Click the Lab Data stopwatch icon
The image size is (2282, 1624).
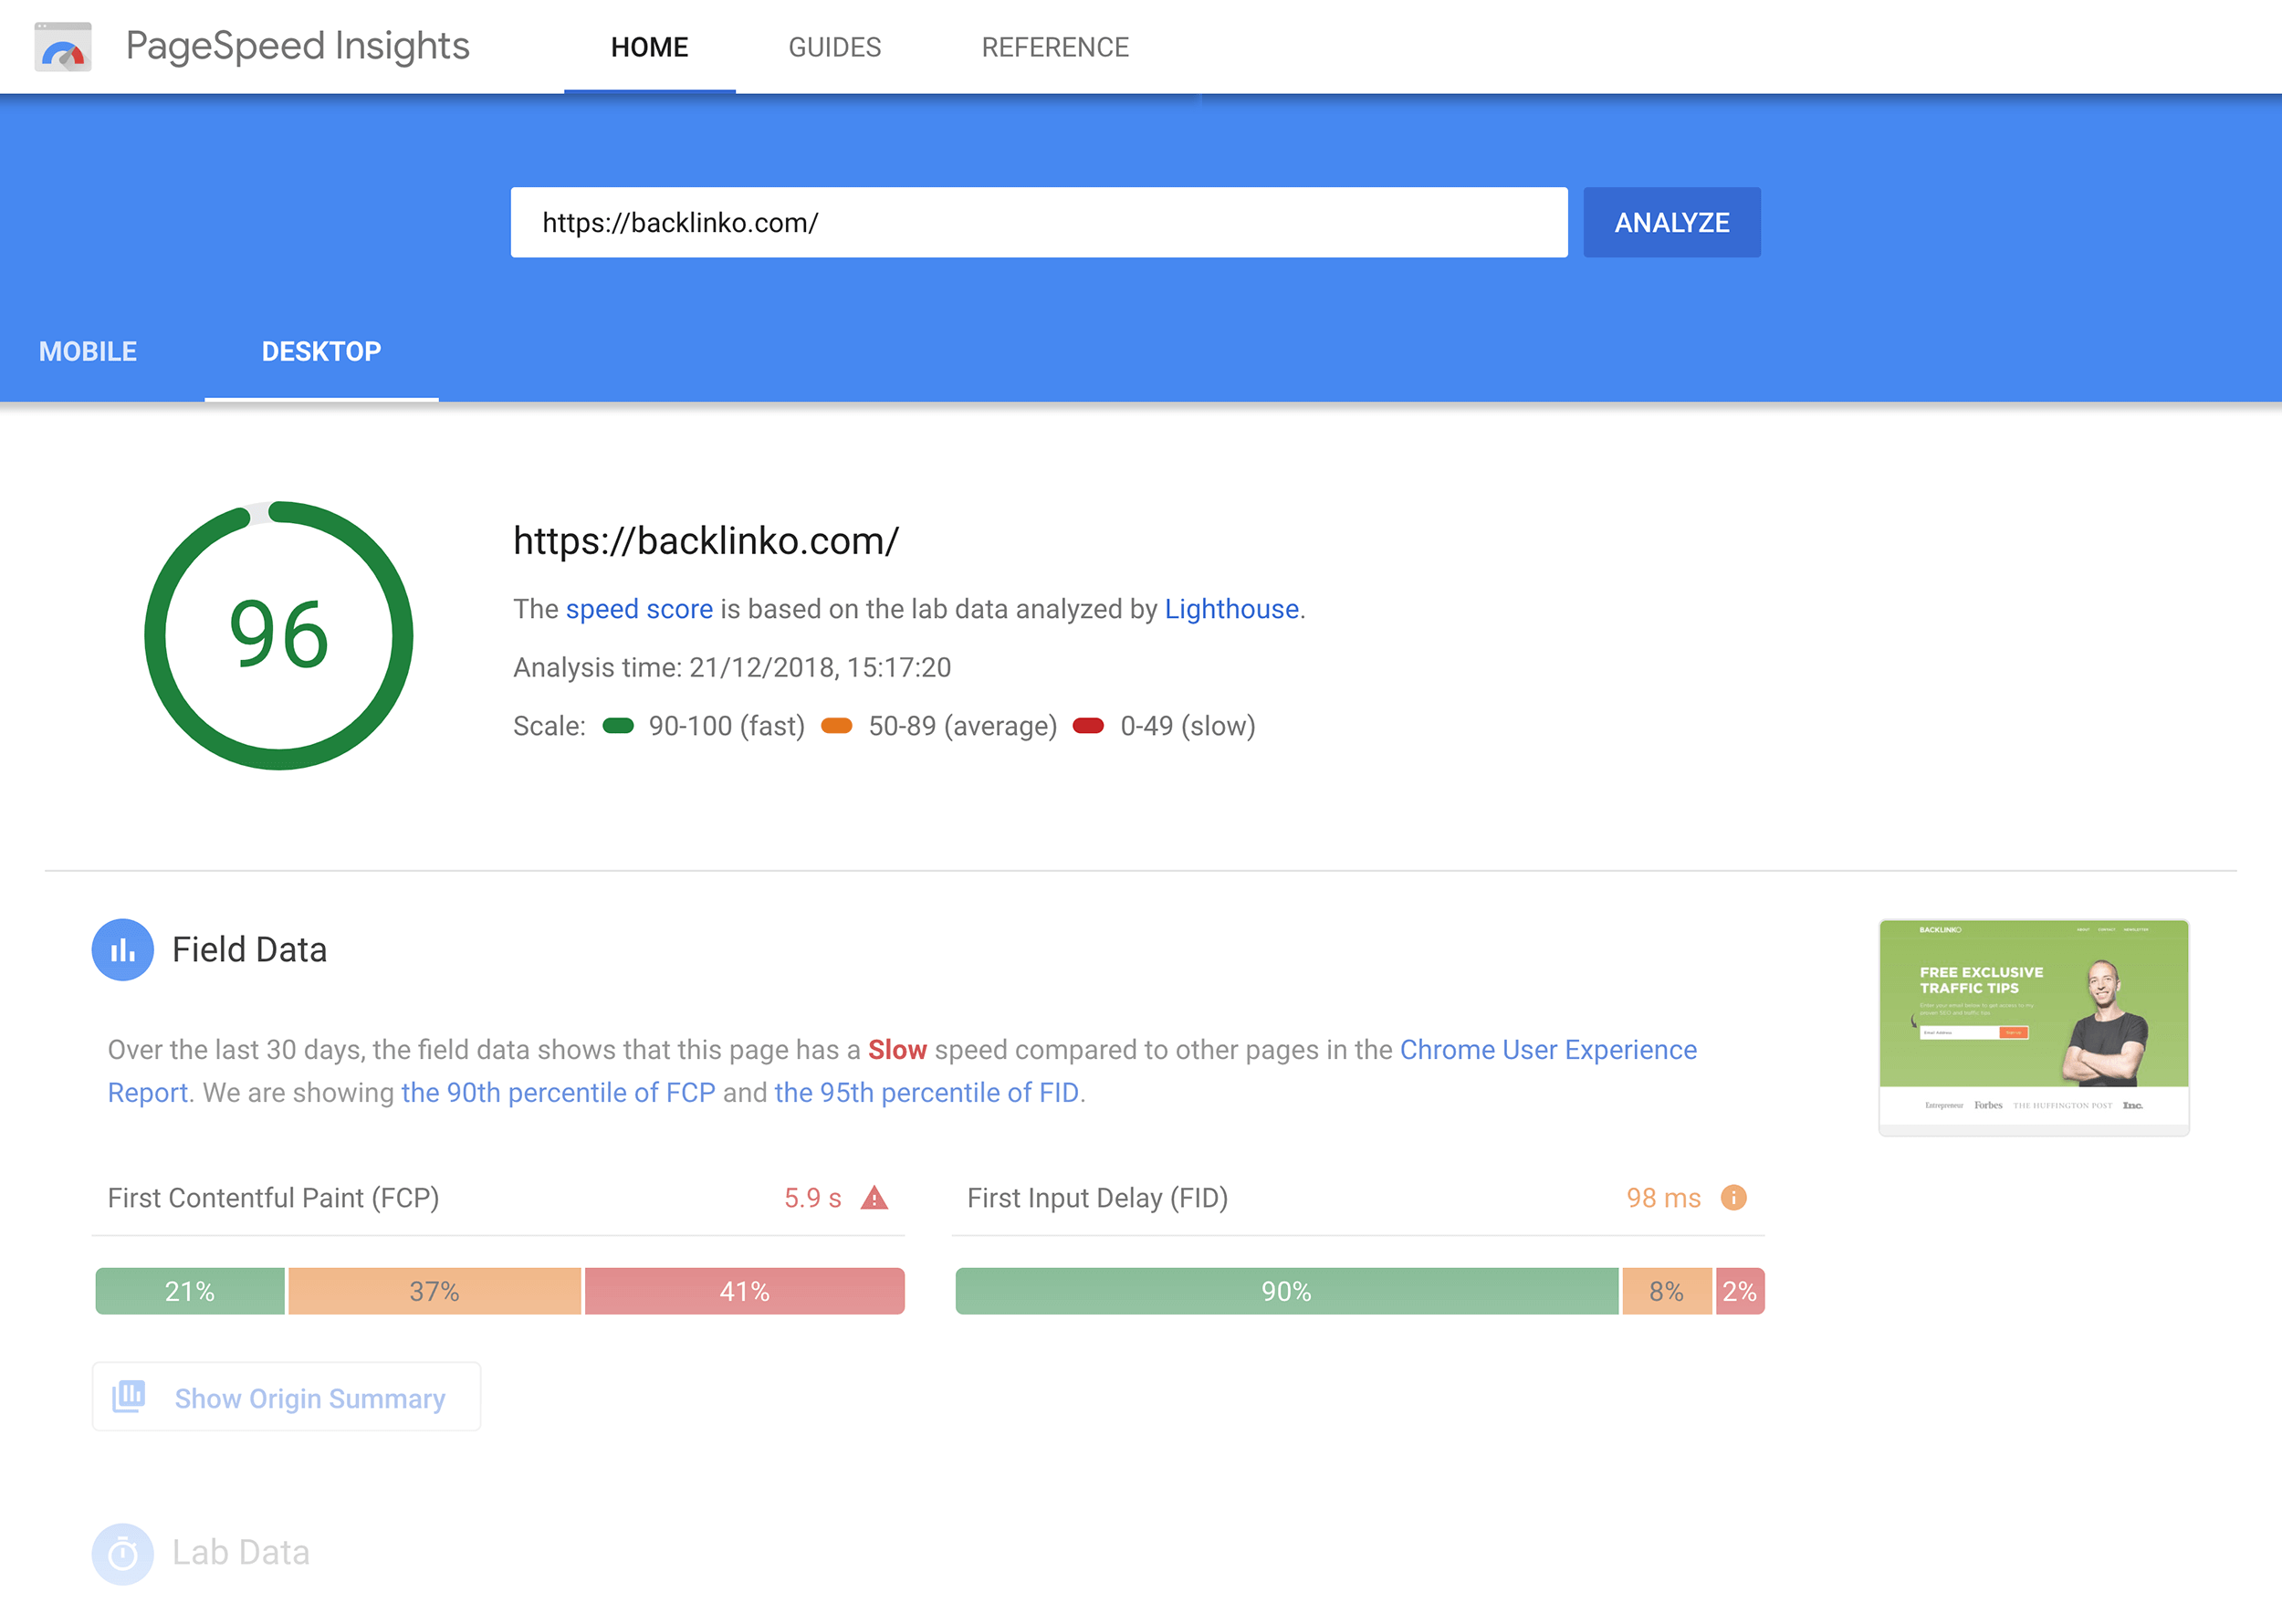point(123,1553)
